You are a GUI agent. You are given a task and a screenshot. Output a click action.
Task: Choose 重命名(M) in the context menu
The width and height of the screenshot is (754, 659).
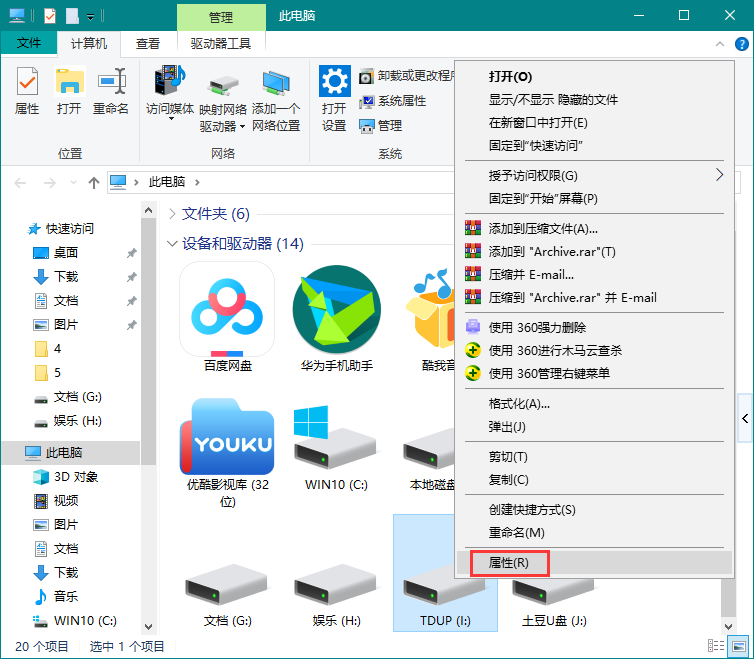[594, 532]
